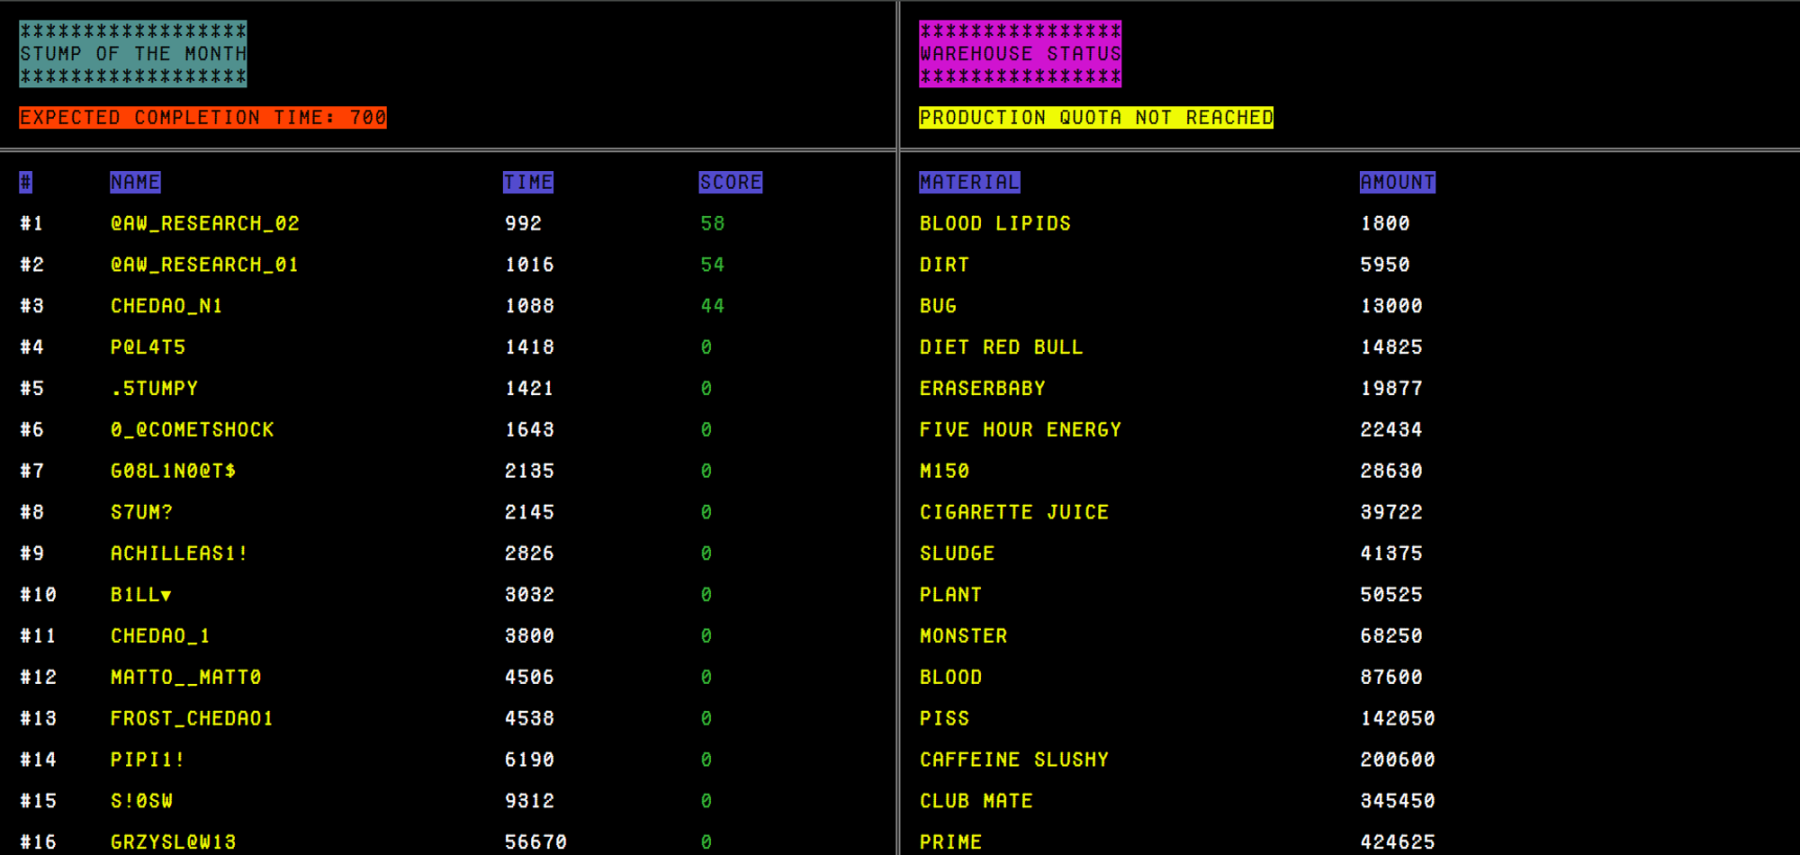Select the CAFFEINE SLUSHY material
Viewport: 1800px width, 855px height.
pos(1014,760)
